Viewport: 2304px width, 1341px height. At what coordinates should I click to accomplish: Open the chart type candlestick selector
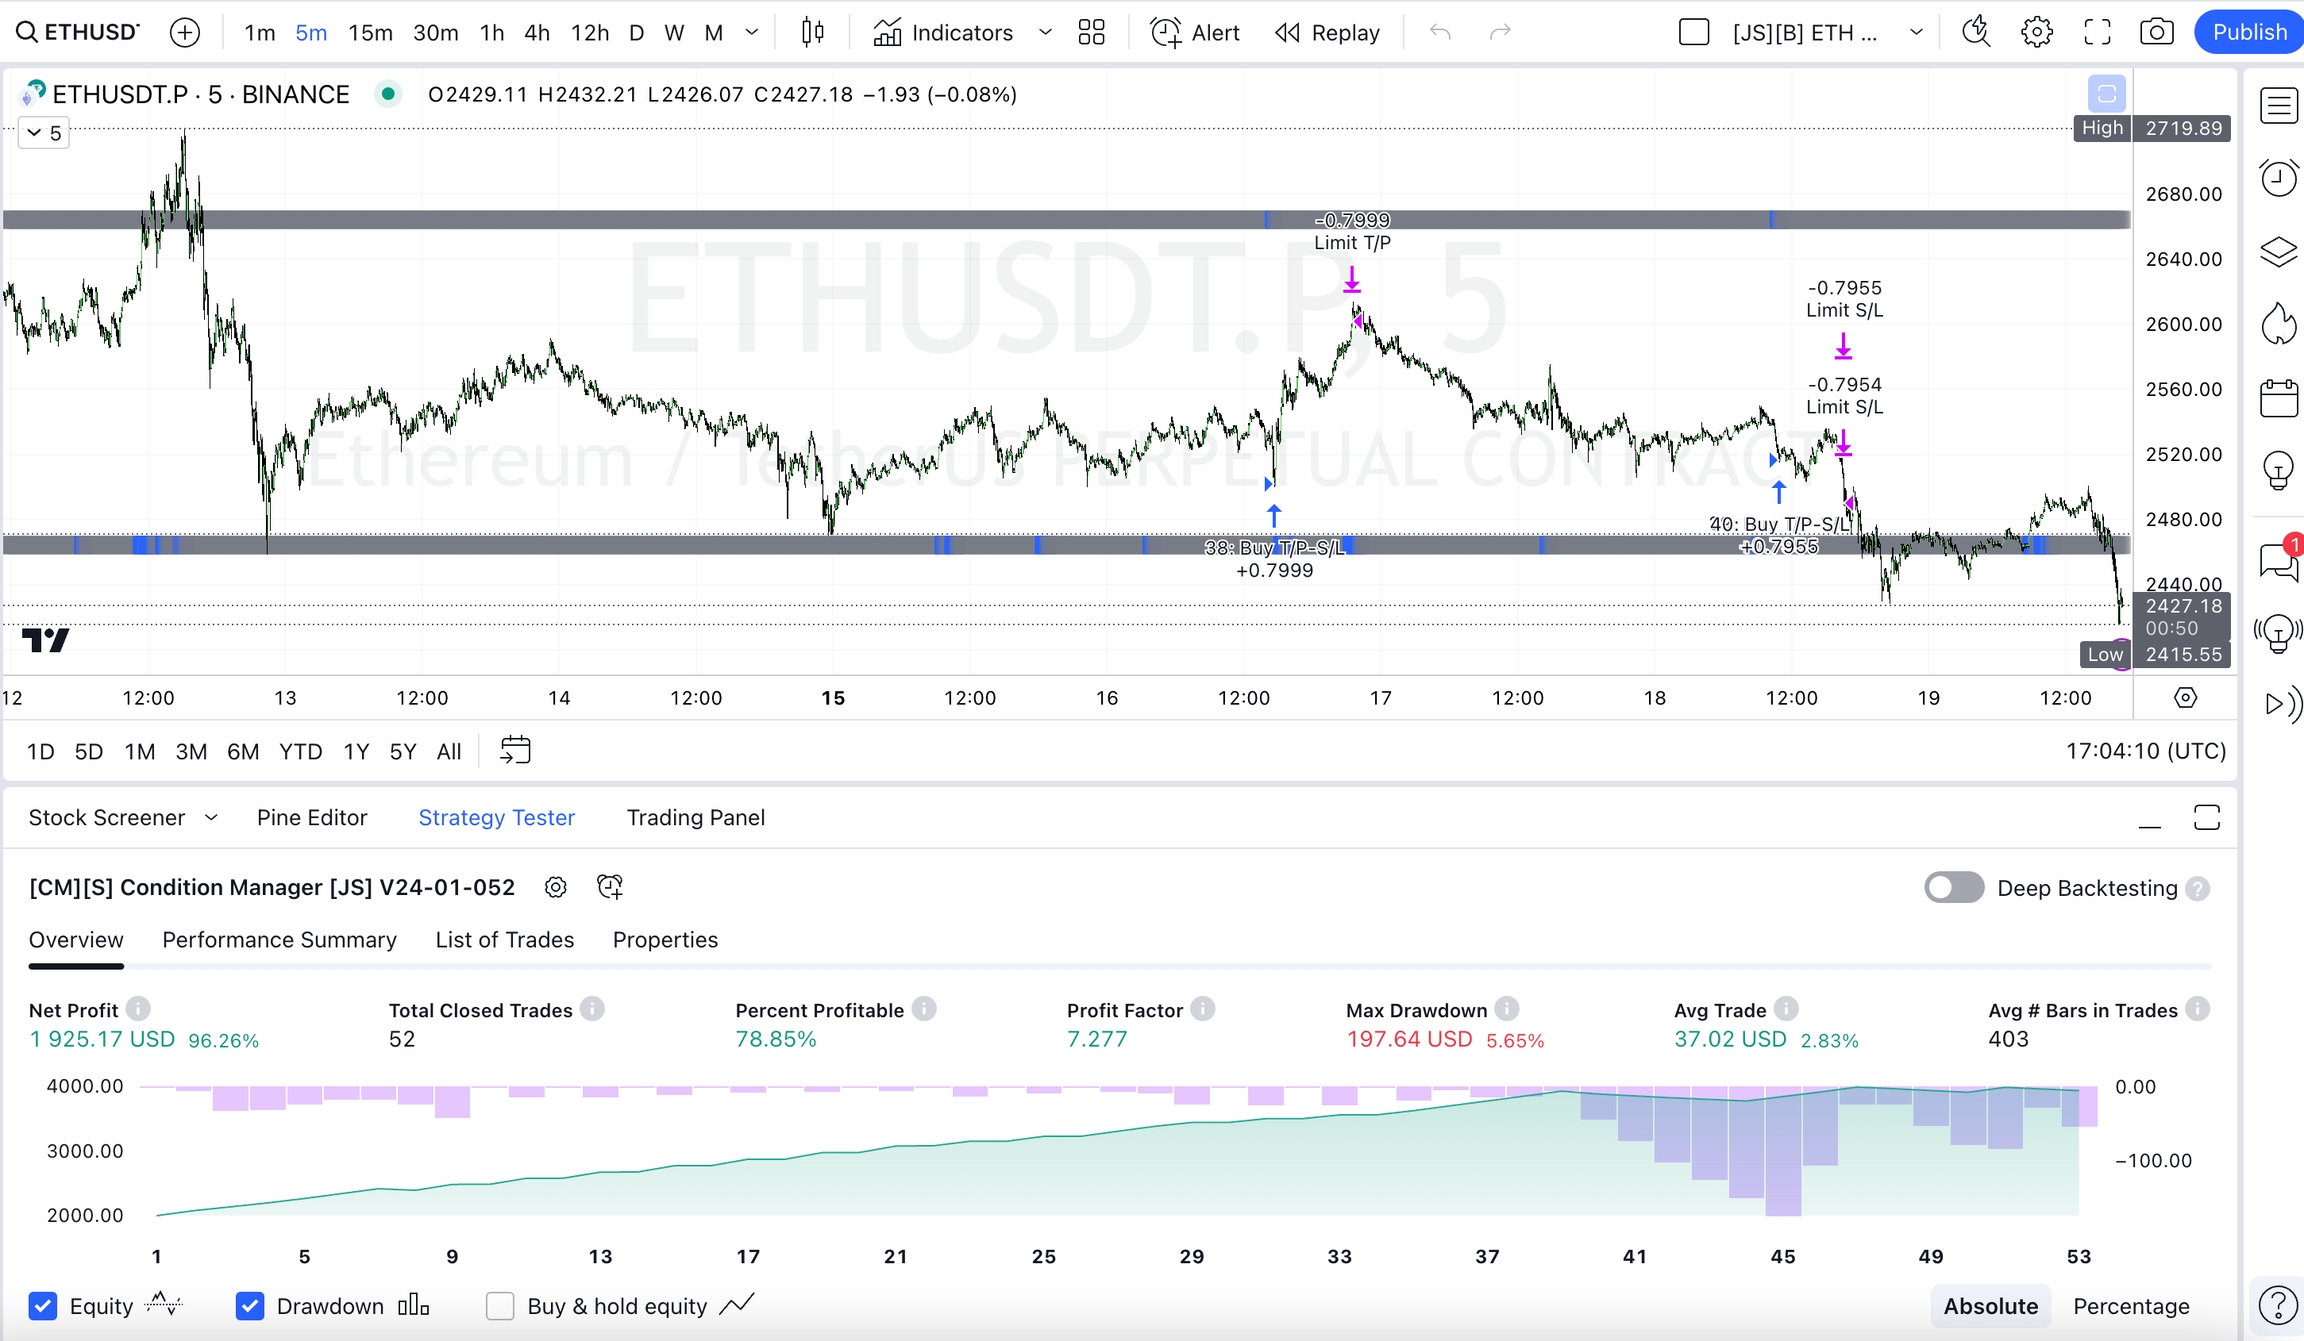813,33
